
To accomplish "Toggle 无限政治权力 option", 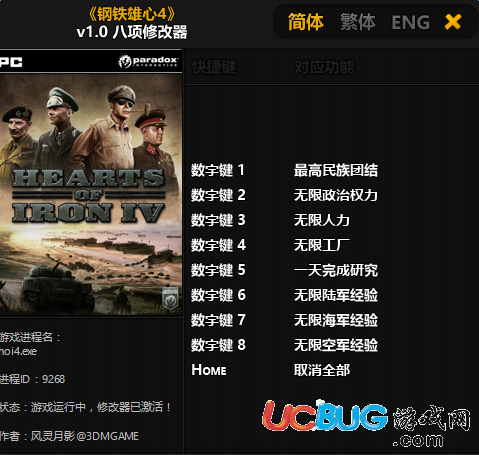I will (x=336, y=195).
